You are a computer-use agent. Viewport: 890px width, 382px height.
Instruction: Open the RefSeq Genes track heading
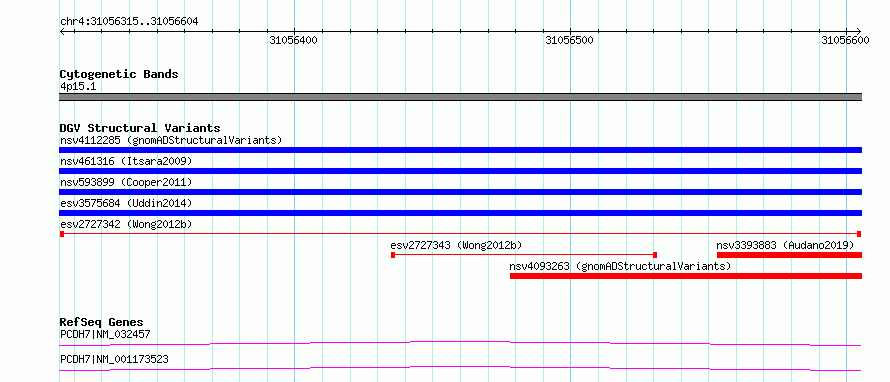coord(101,322)
